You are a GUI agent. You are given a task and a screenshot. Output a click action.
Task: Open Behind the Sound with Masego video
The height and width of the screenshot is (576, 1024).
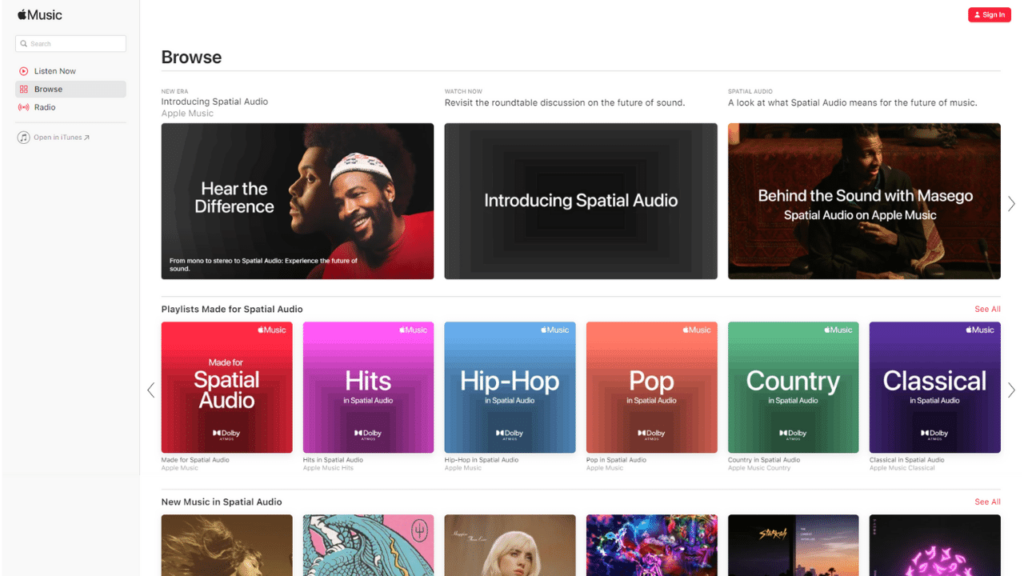click(x=864, y=201)
